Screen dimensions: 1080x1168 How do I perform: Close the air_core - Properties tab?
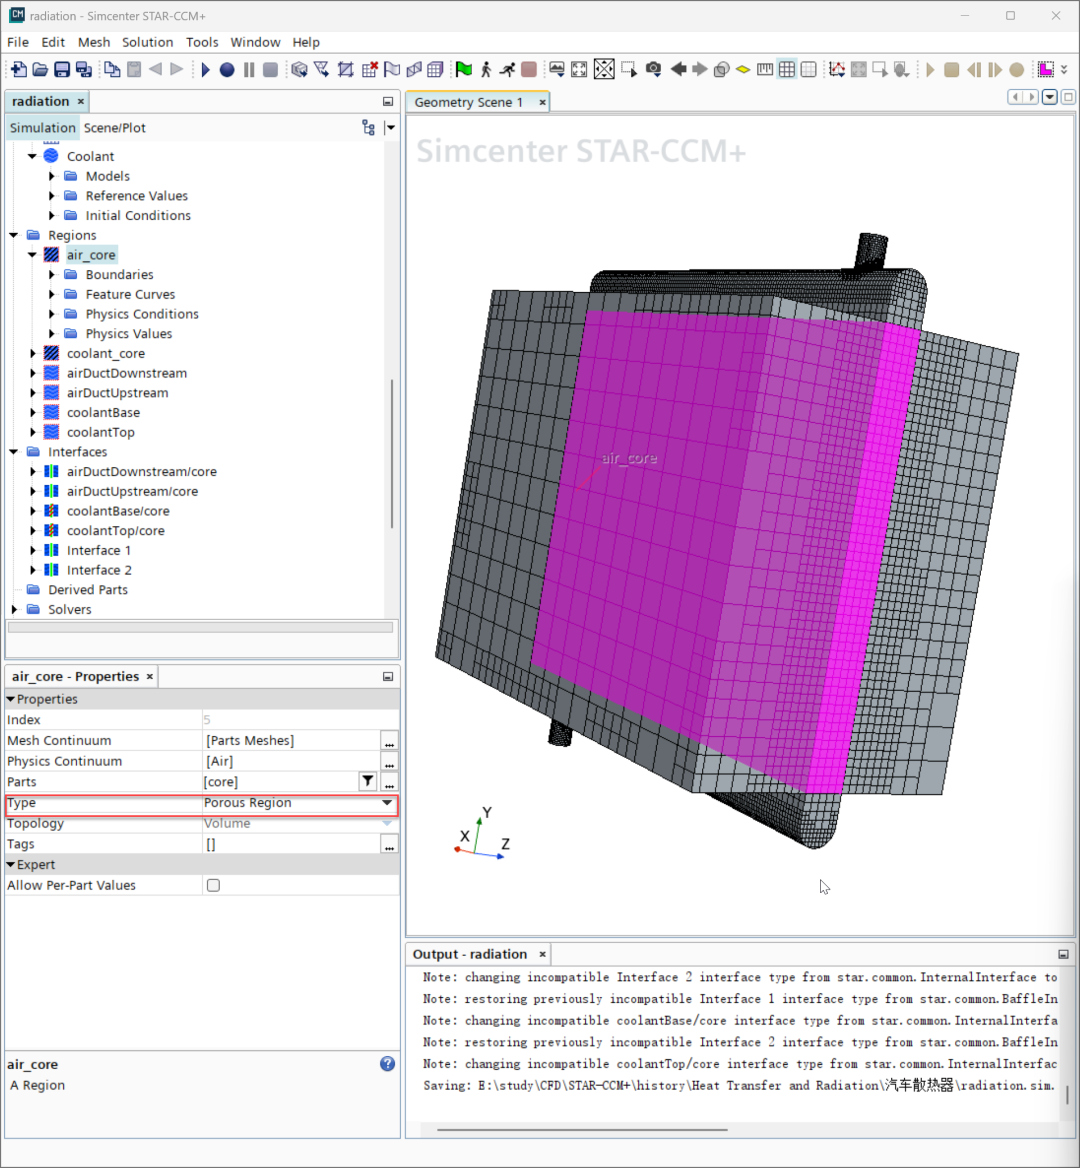tap(150, 676)
